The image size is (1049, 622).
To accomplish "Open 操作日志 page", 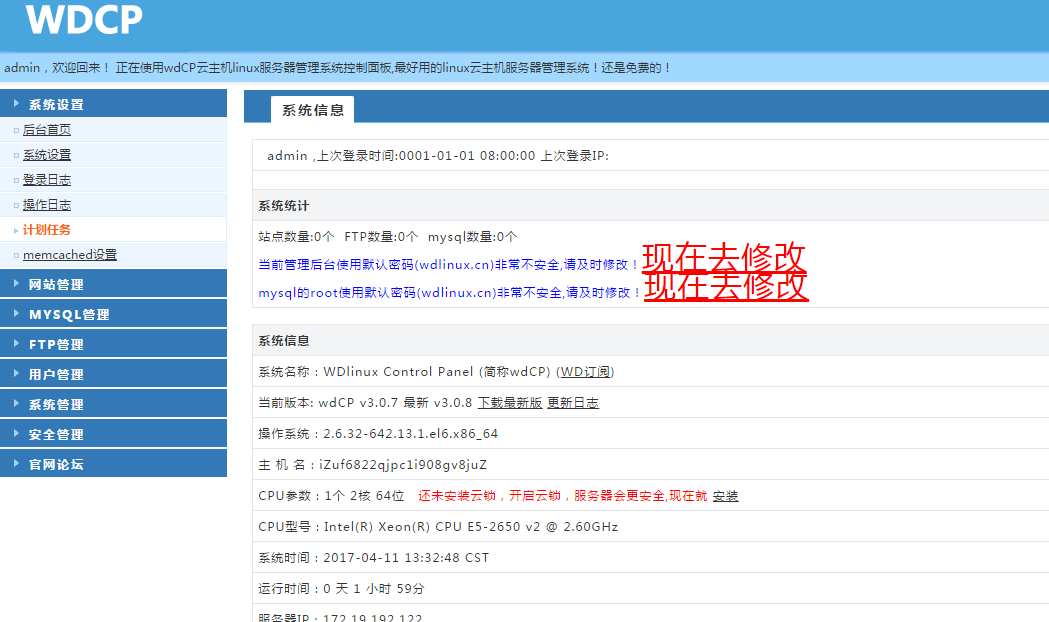I will (47, 205).
